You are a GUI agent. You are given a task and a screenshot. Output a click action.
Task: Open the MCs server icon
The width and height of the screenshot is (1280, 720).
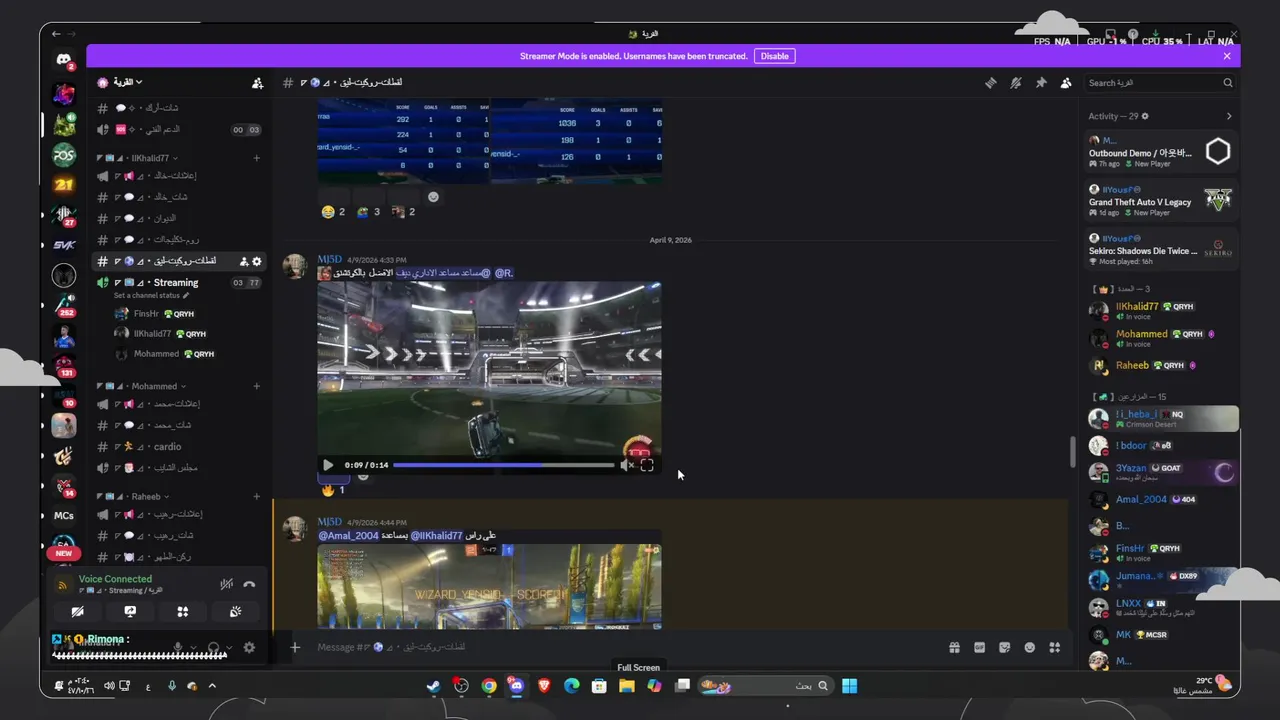[x=64, y=516]
